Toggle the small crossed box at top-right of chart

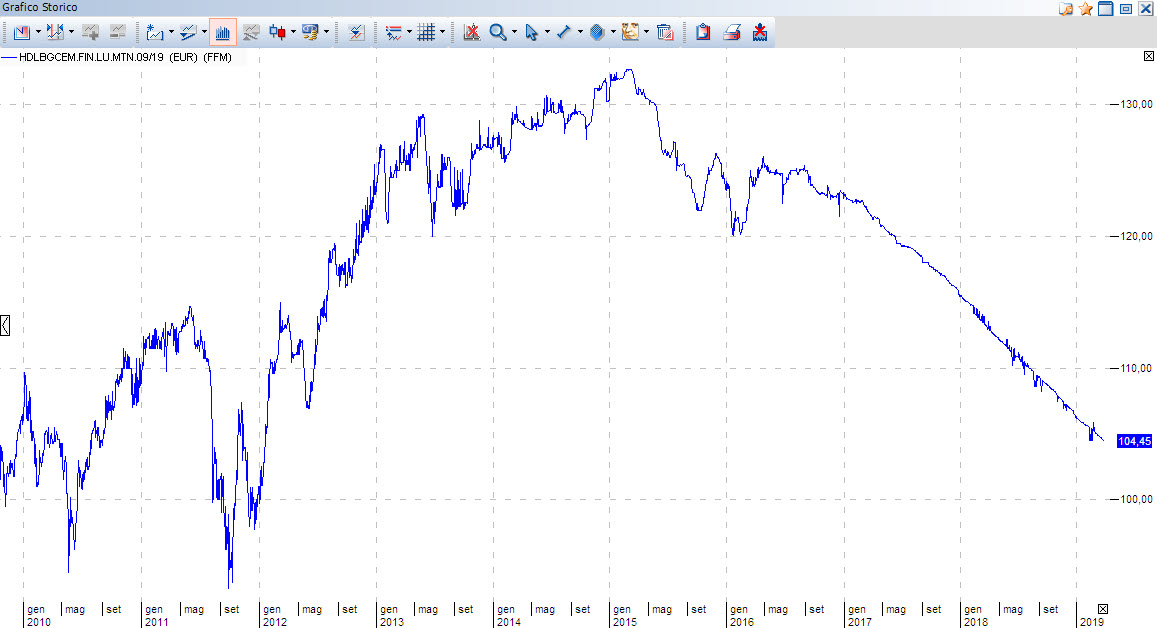1148,57
